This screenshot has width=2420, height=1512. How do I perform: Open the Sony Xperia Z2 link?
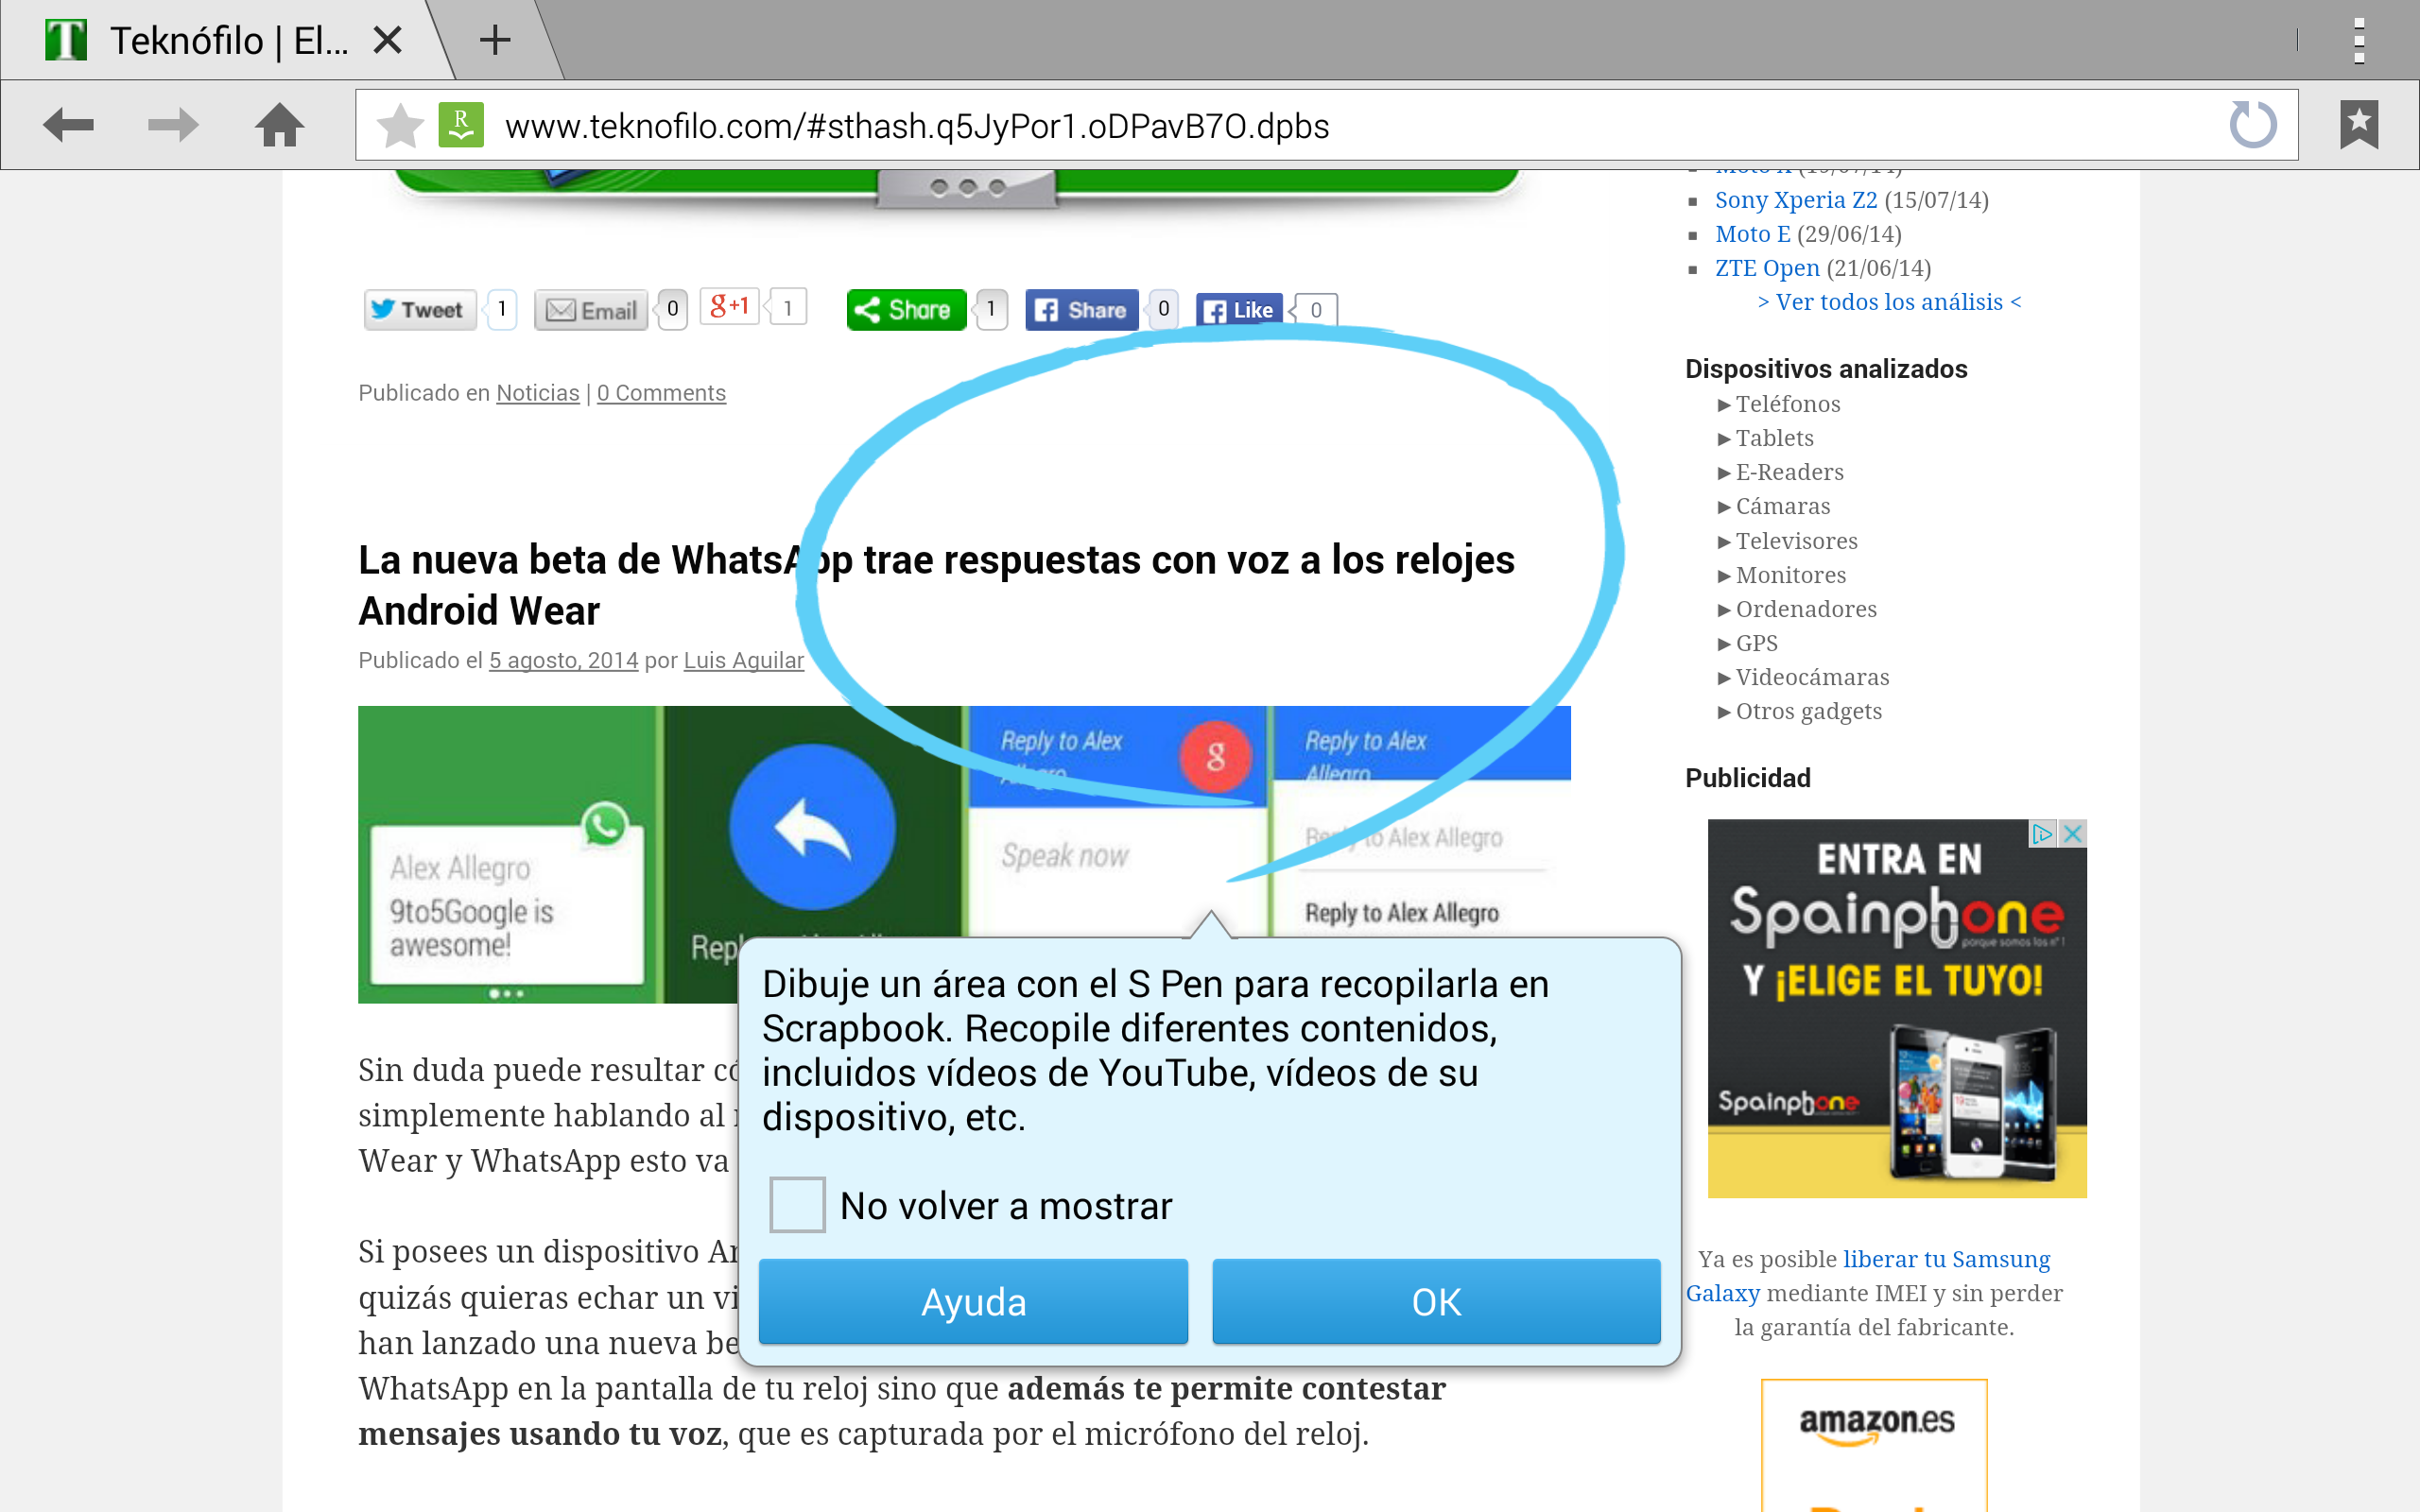[1795, 200]
